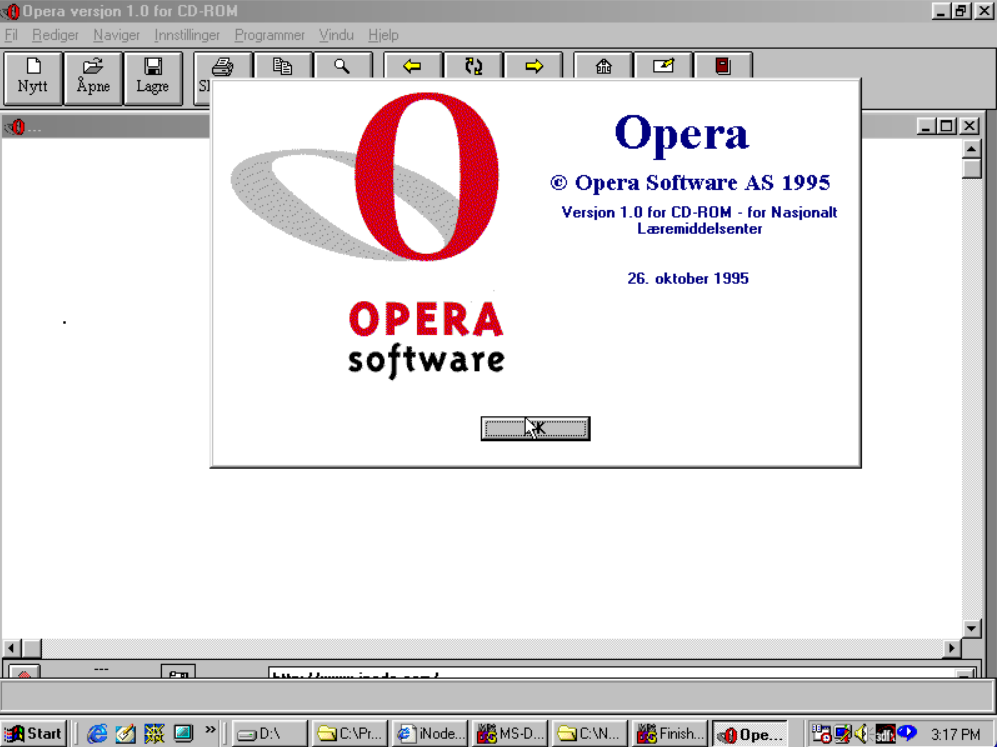
Task: Launch Internet Explorer from quick launch
Action: 97,733
